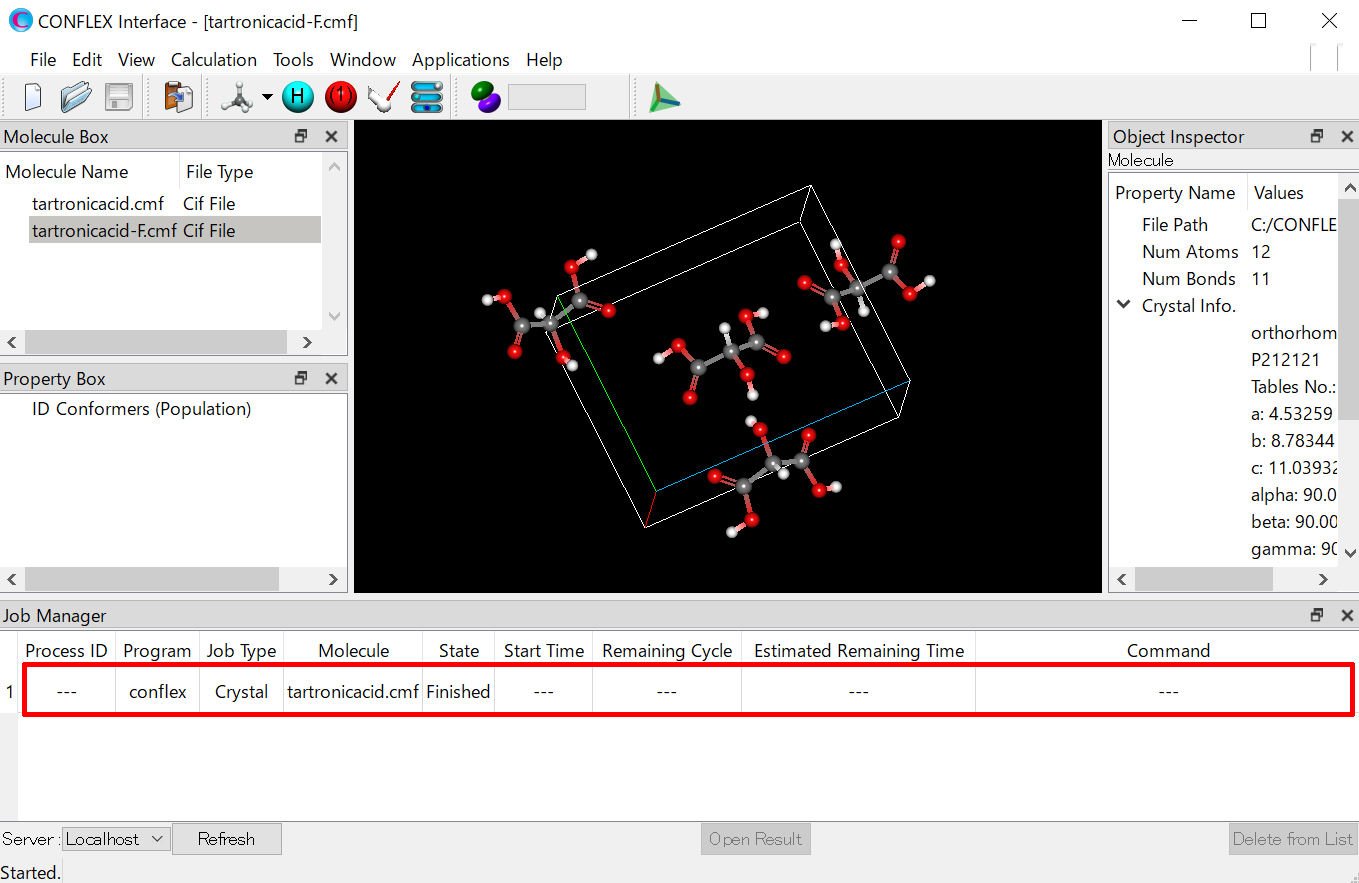Toggle the cyan H hydrogen icon
The image size is (1359, 883).
coord(298,97)
